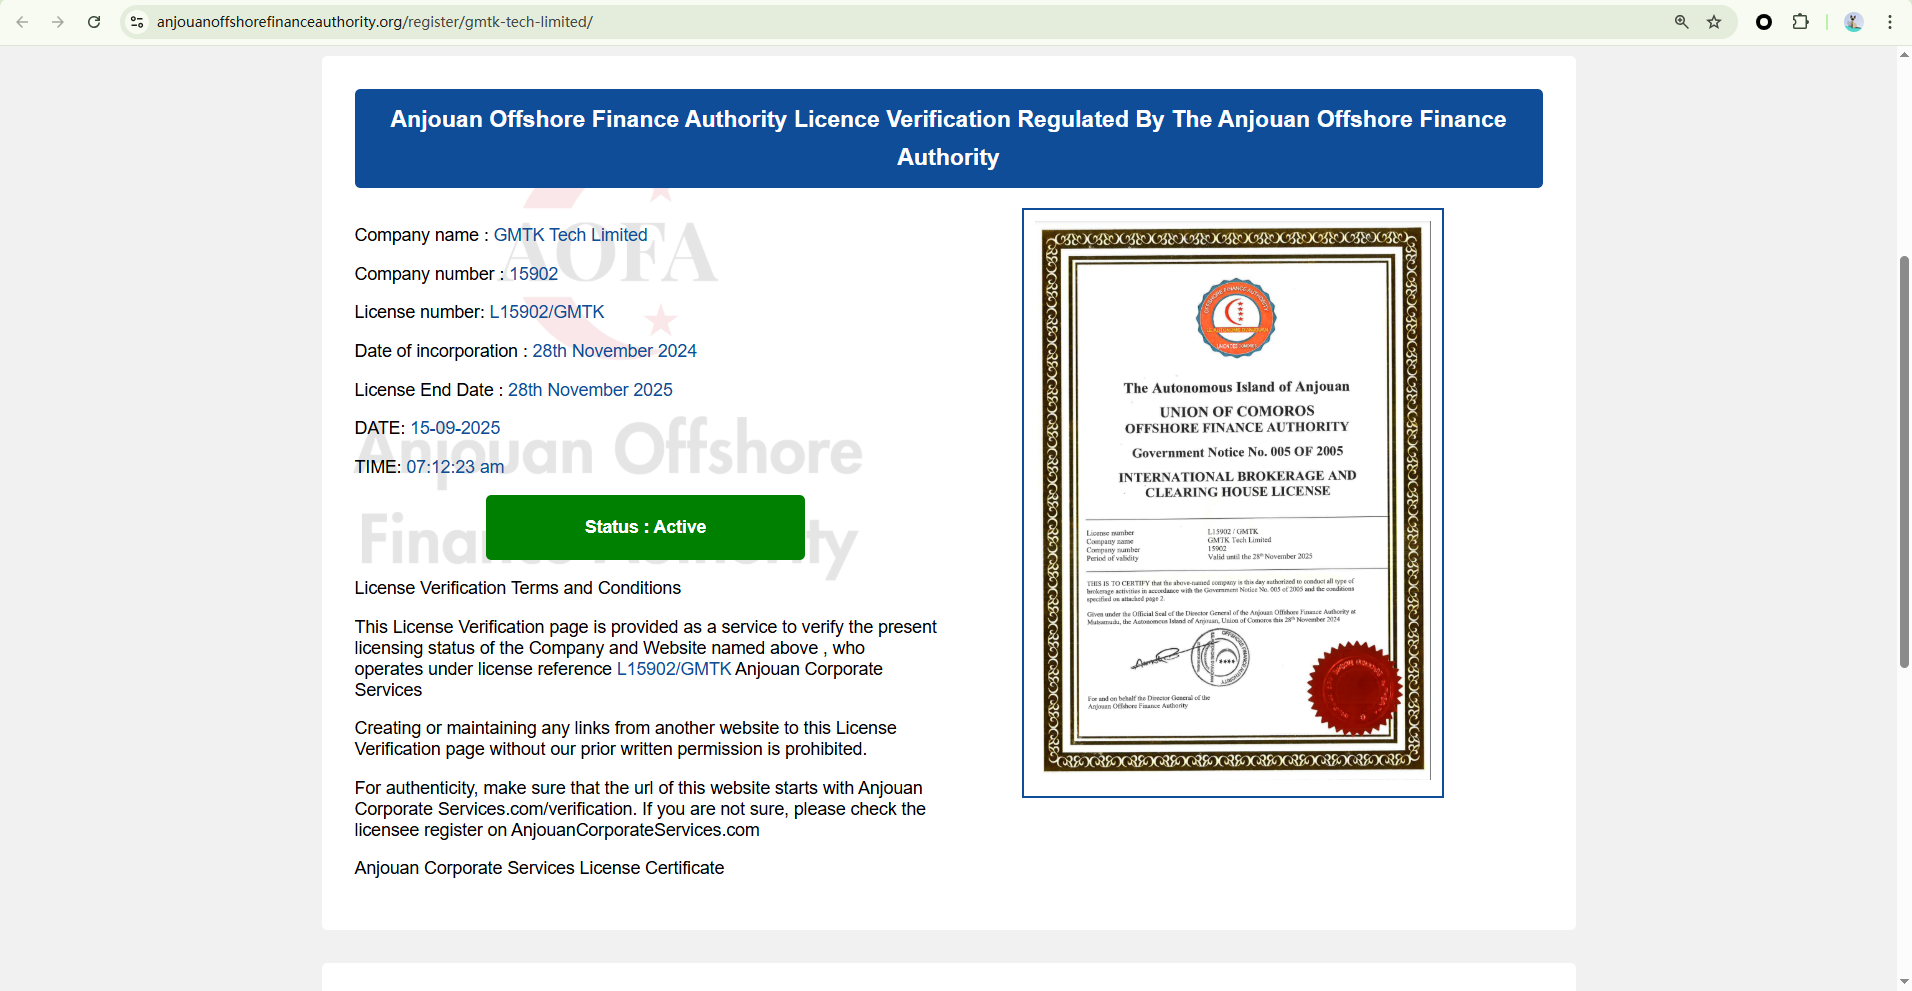The height and width of the screenshot is (991, 1912).
Task: Click the paragraph about prohibited links
Action: (626, 738)
